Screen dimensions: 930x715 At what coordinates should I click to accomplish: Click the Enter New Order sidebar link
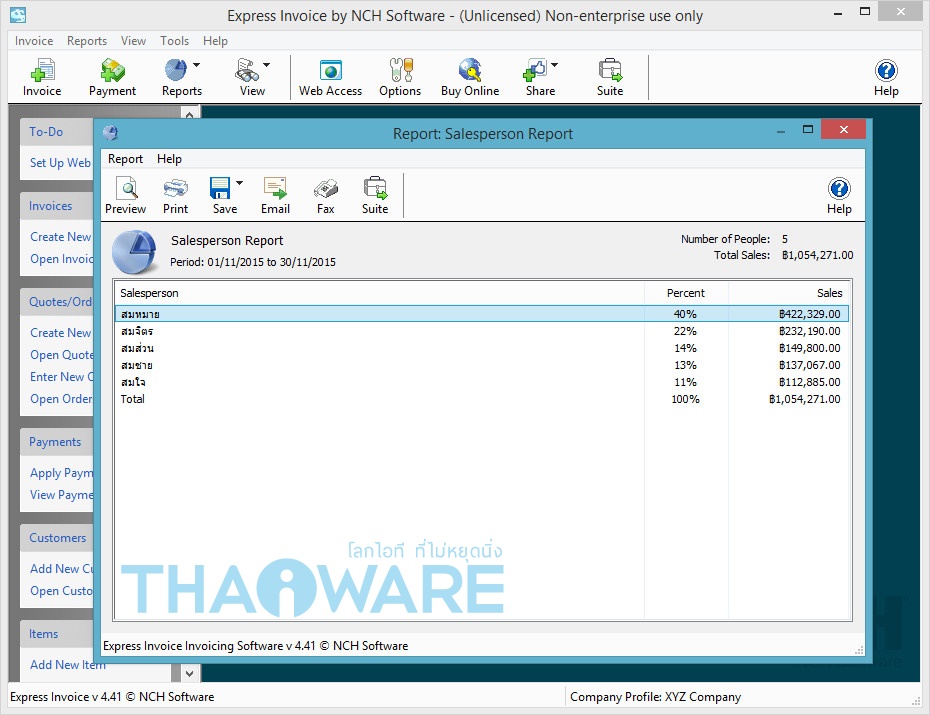62,377
